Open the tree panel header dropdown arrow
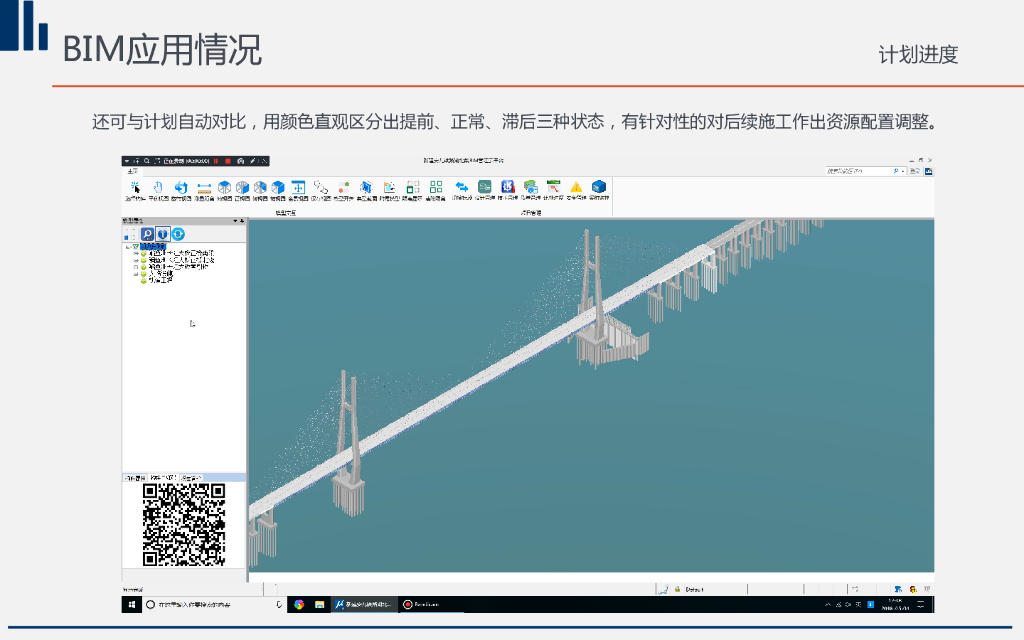This screenshot has height=640, width=1024. [x=235, y=221]
